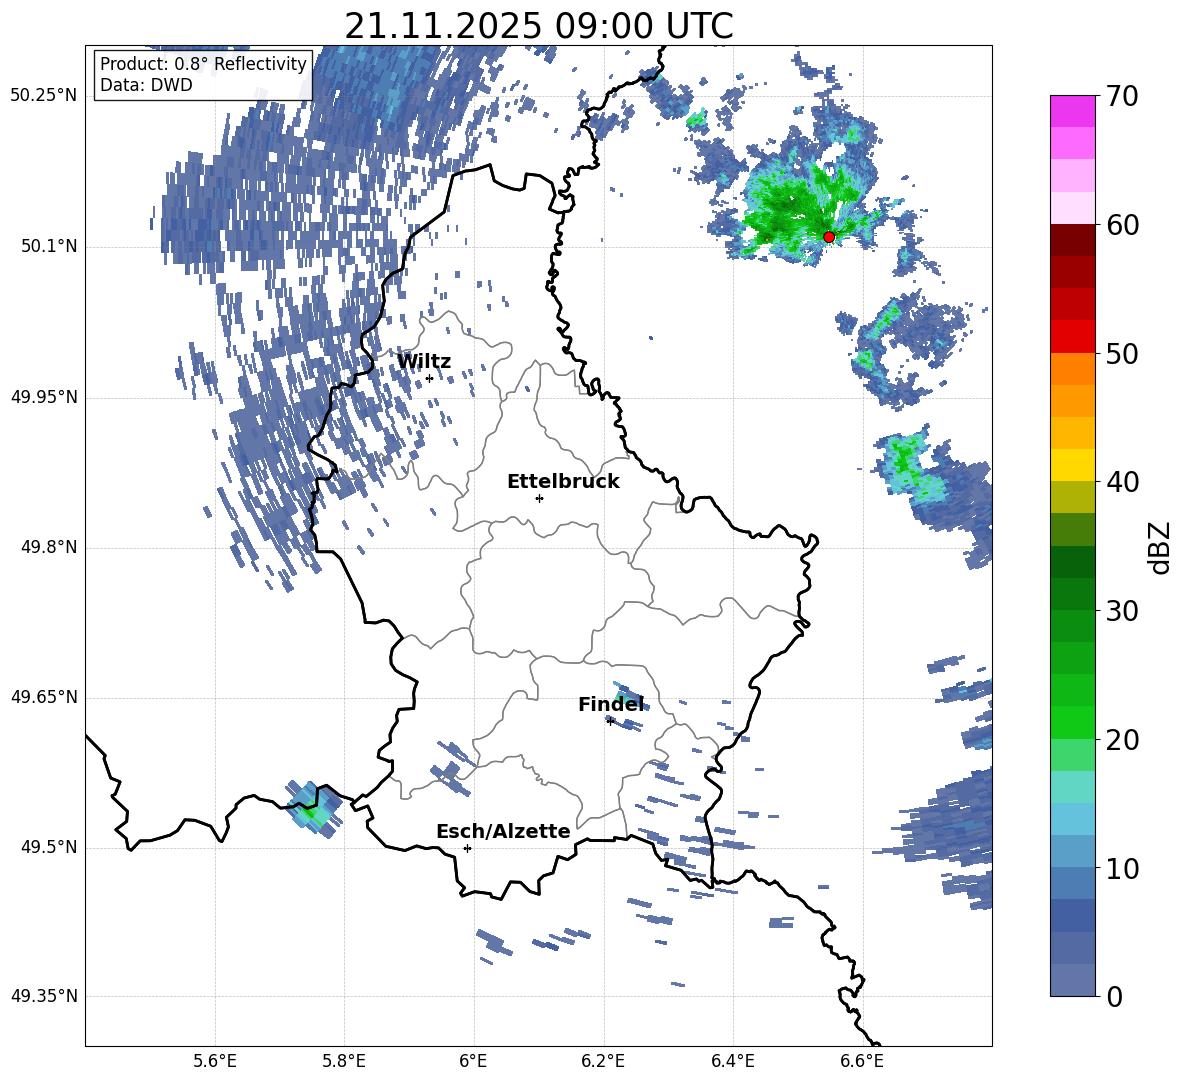
Task: Click the Product: 0.8° Reflectivity text
Action: point(203,63)
